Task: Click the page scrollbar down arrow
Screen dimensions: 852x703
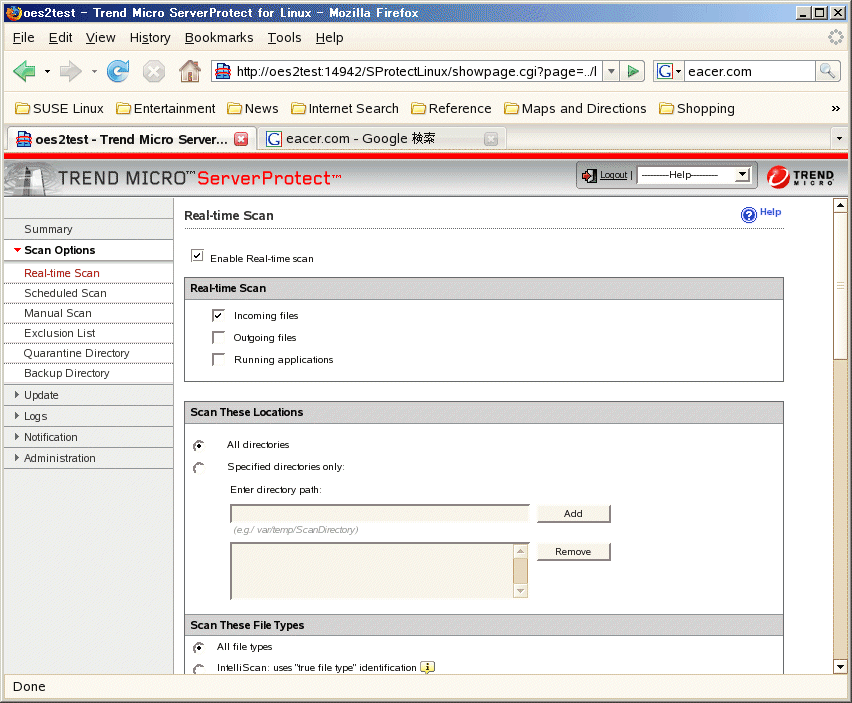Action: click(840, 667)
